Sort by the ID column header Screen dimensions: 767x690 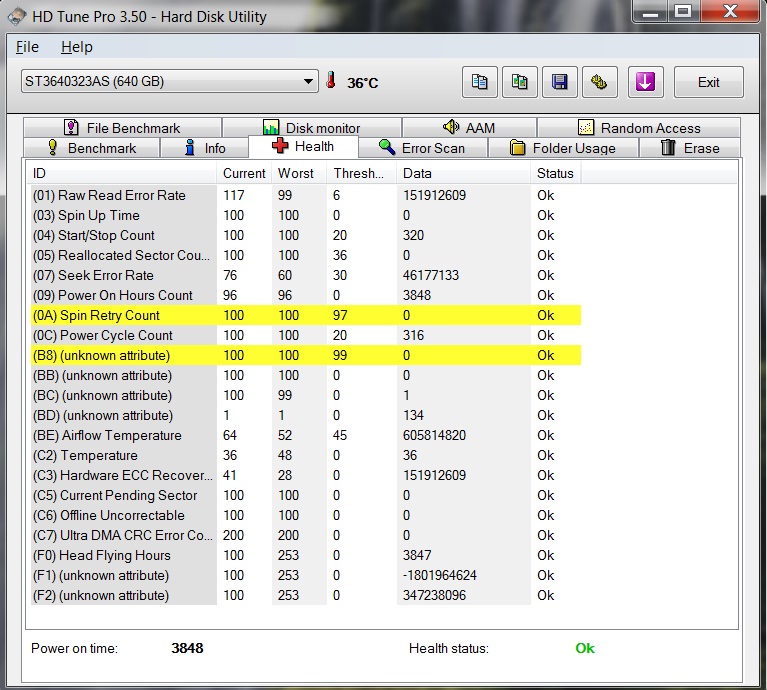point(121,173)
